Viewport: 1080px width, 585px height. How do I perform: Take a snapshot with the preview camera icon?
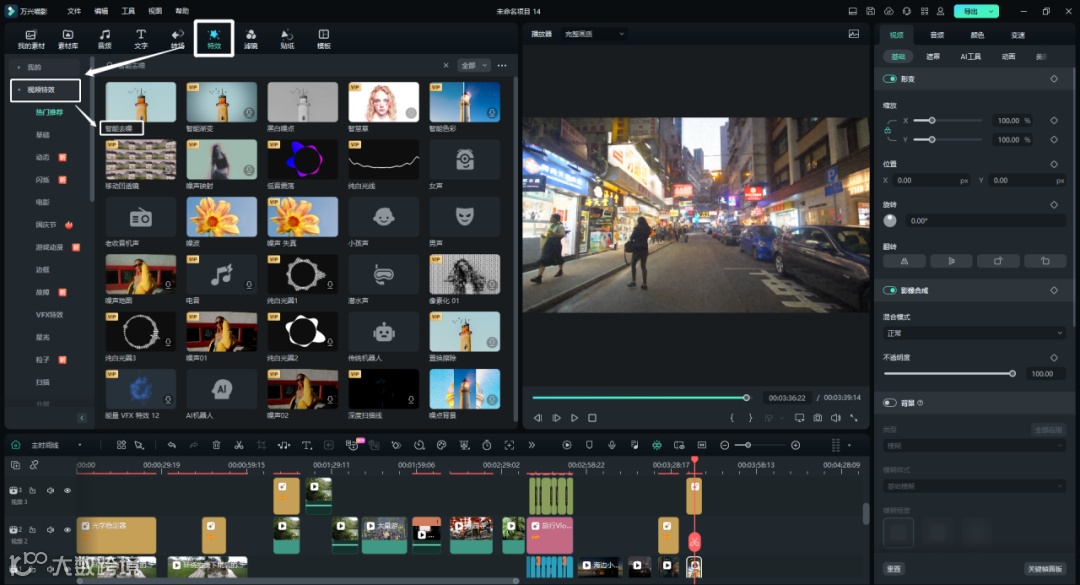[x=817, y=418]
